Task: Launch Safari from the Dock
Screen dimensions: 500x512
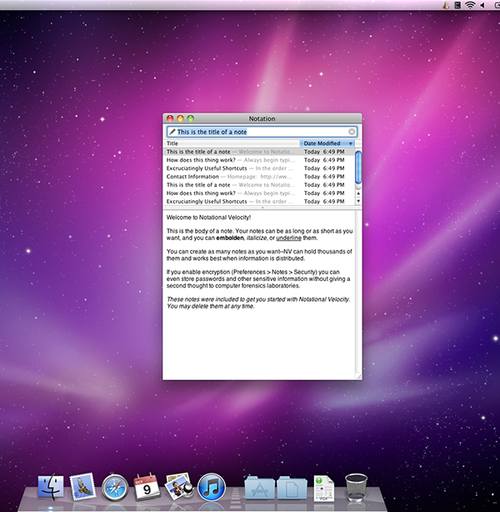Action: tap(115, 488)
